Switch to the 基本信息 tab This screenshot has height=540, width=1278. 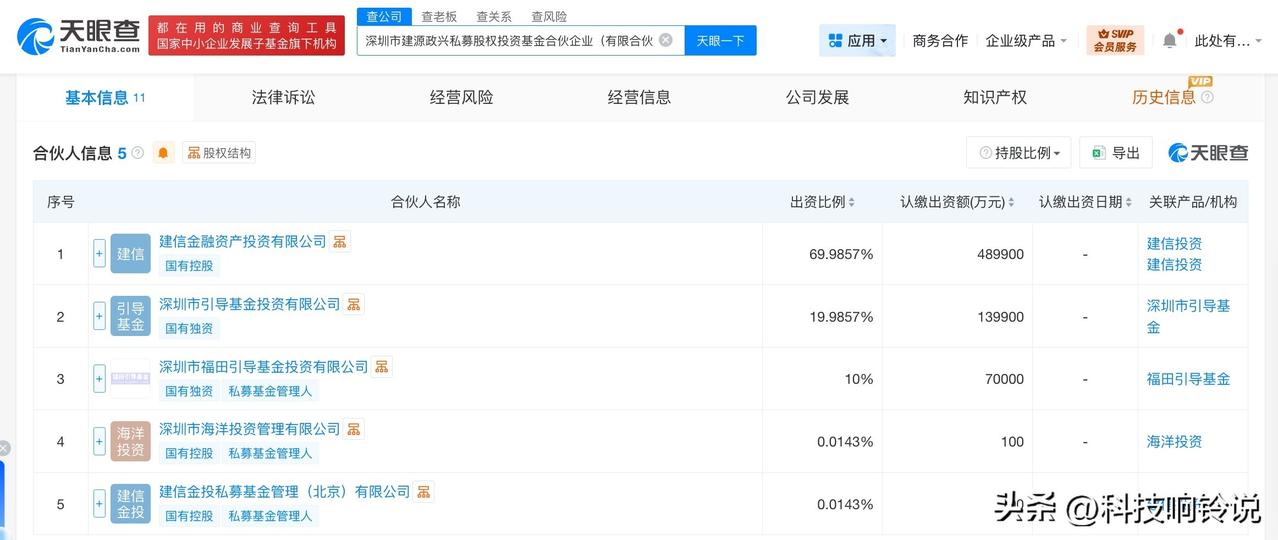coord(105,97)
